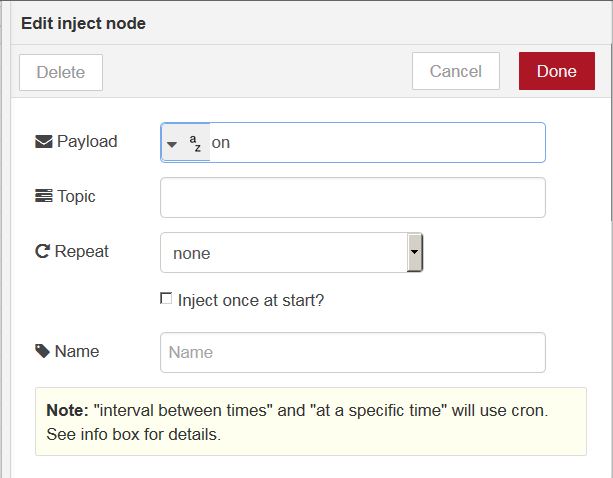This screenshot has height=478, width=613.
Task: Click the envelope icon beside Payload
Action: [x=43, y=142]
